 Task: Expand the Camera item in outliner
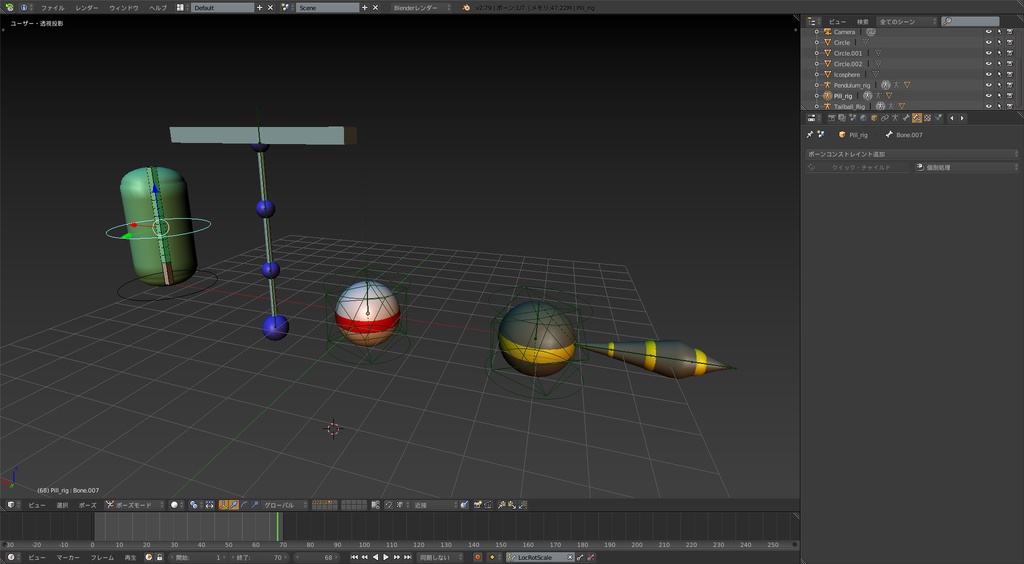816,32
